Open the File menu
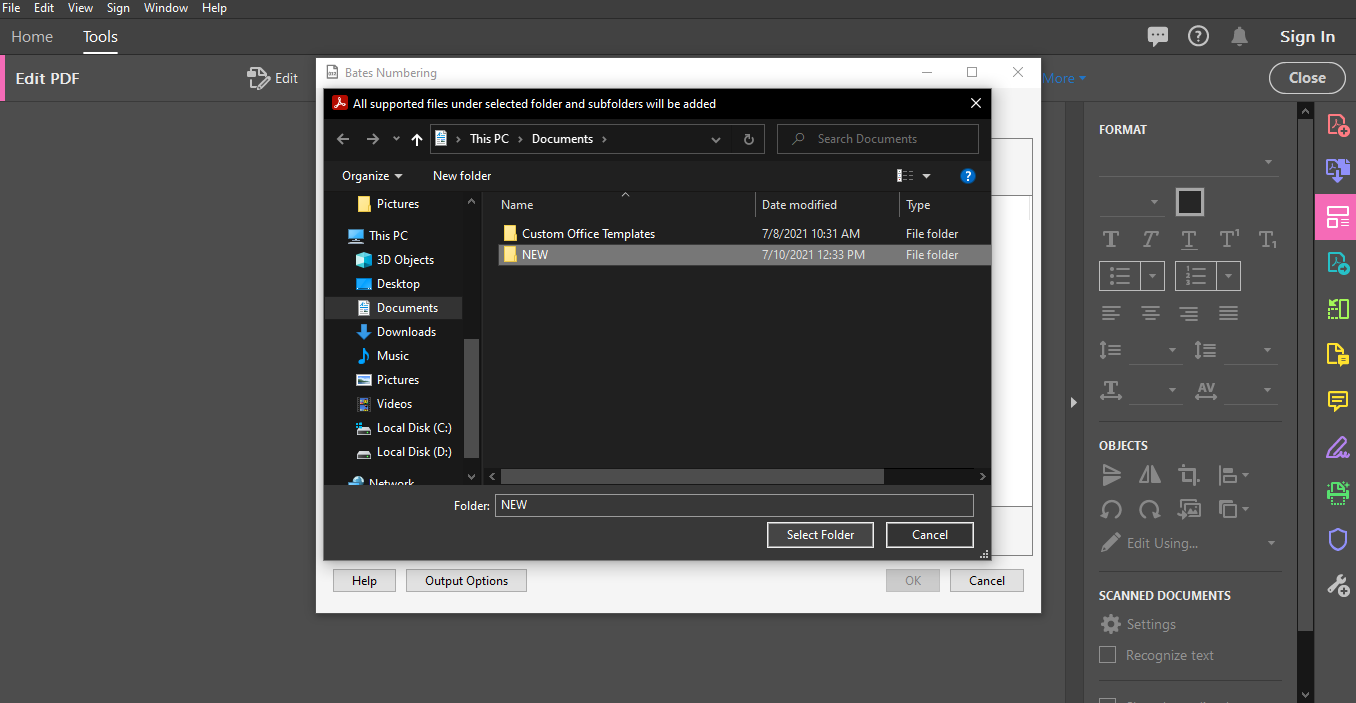 tap(11, 8)
